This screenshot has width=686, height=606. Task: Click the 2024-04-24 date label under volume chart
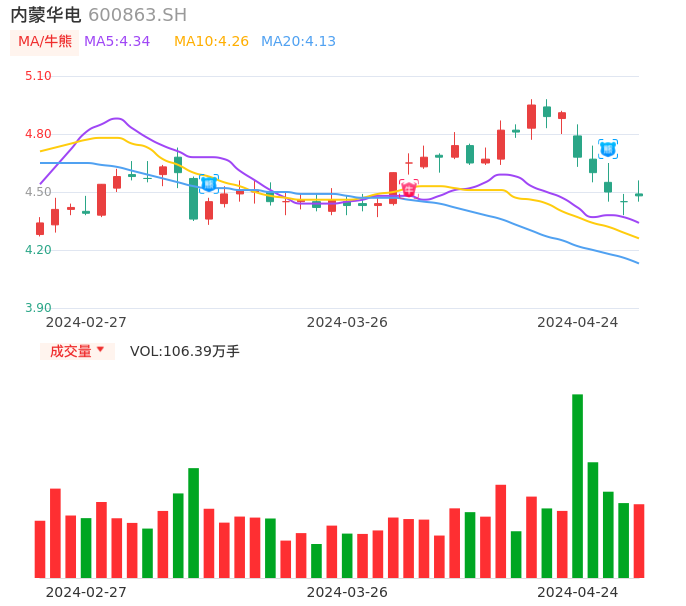(578, 592)
